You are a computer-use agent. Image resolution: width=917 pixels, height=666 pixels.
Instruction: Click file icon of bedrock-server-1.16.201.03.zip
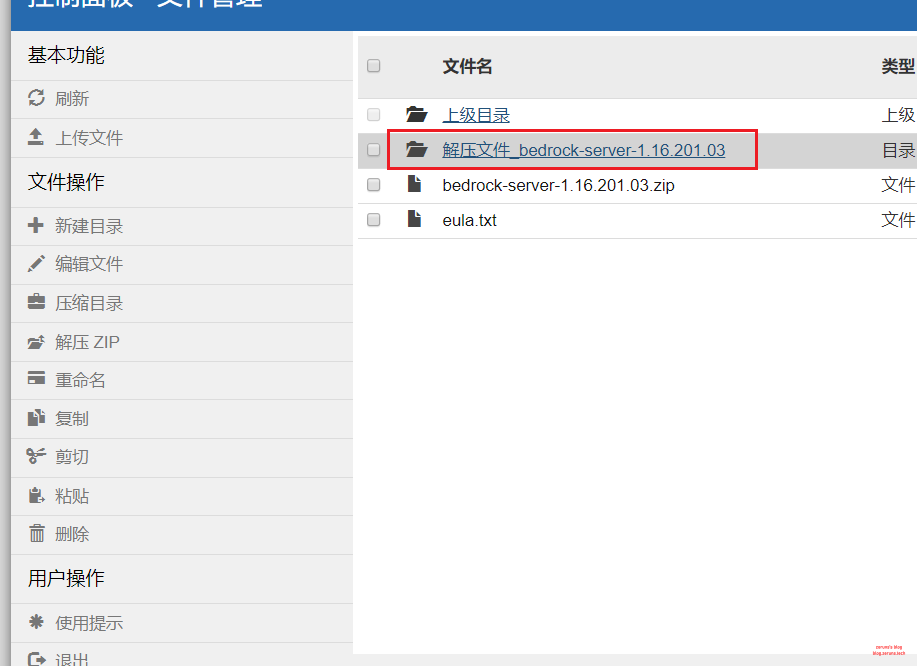[x=415, y=184]
